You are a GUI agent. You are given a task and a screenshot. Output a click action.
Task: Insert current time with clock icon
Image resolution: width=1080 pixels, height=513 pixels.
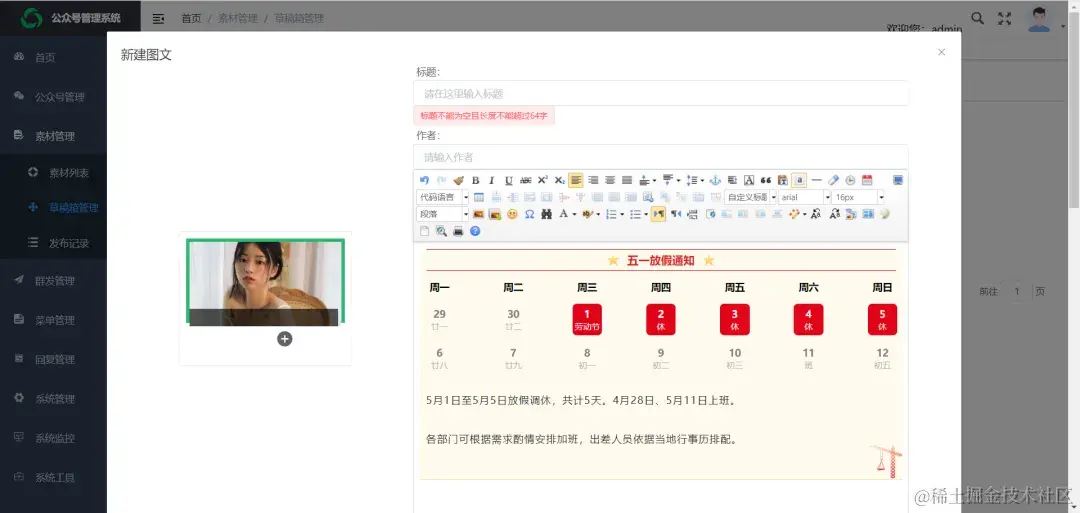(850, 180)
